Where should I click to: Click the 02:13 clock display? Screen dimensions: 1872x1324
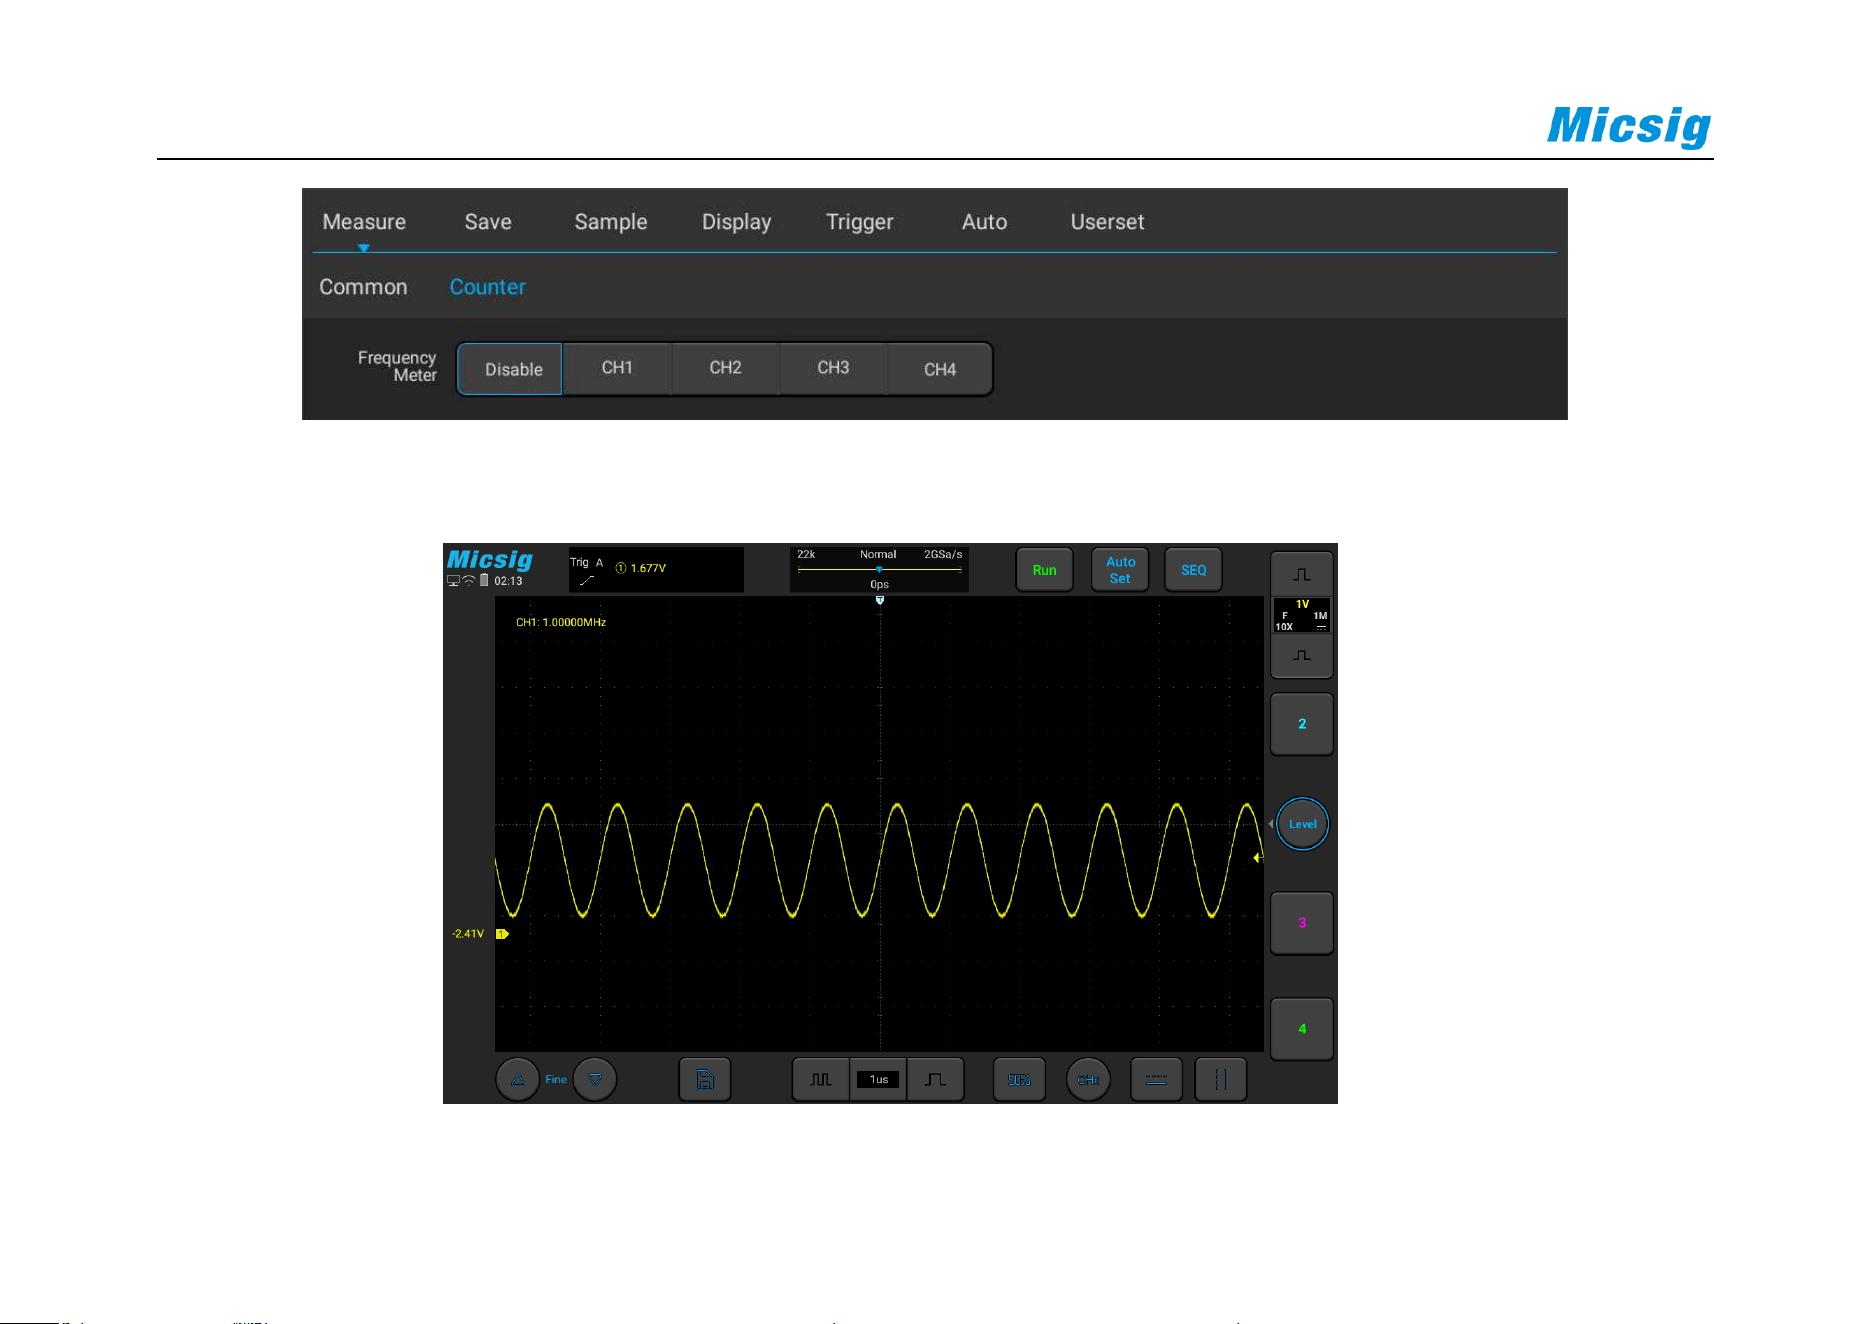(508, 581)
